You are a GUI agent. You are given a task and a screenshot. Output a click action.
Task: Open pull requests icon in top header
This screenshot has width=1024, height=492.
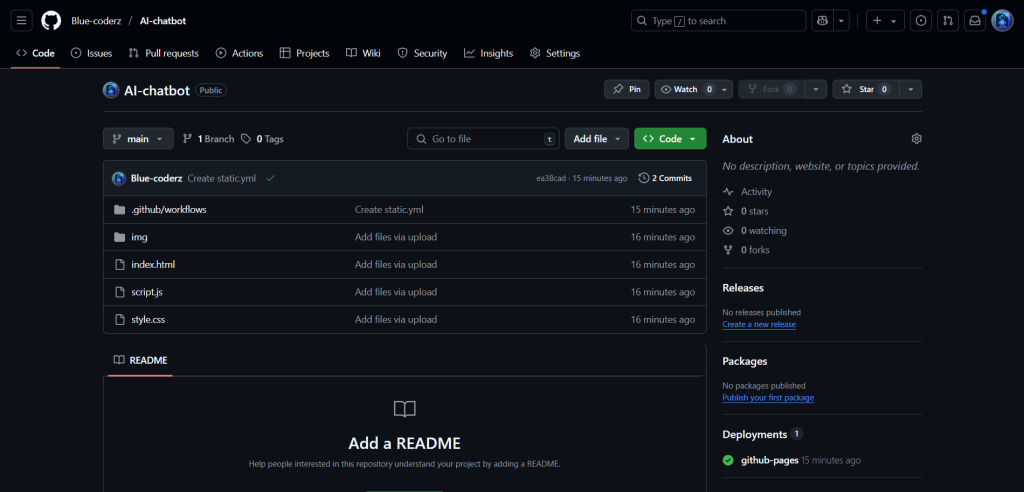(x=948, y=21)
